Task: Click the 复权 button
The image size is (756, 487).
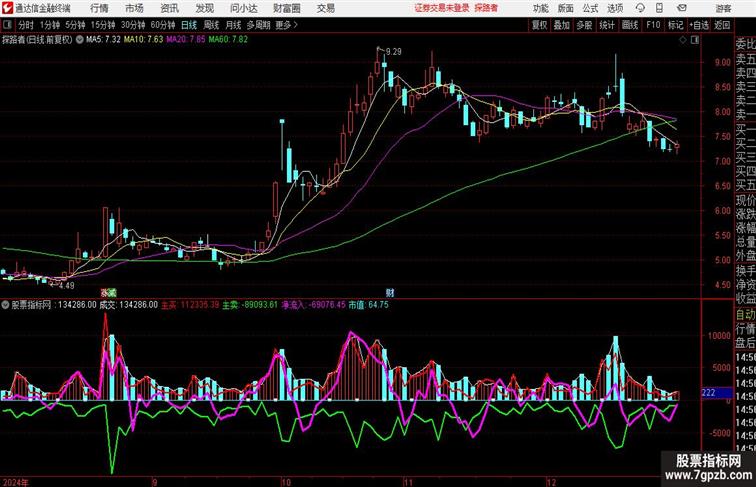Action: [x=539, y=25]
